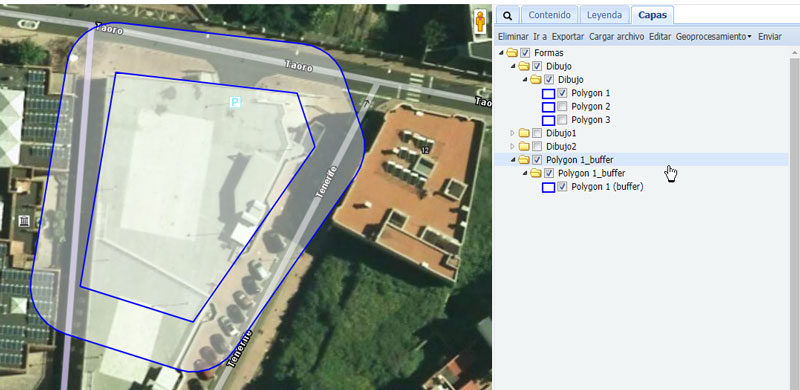800x390 pixels.
Task: Expand the Dibujo1 tree node
Action: (x=513, y=133)
